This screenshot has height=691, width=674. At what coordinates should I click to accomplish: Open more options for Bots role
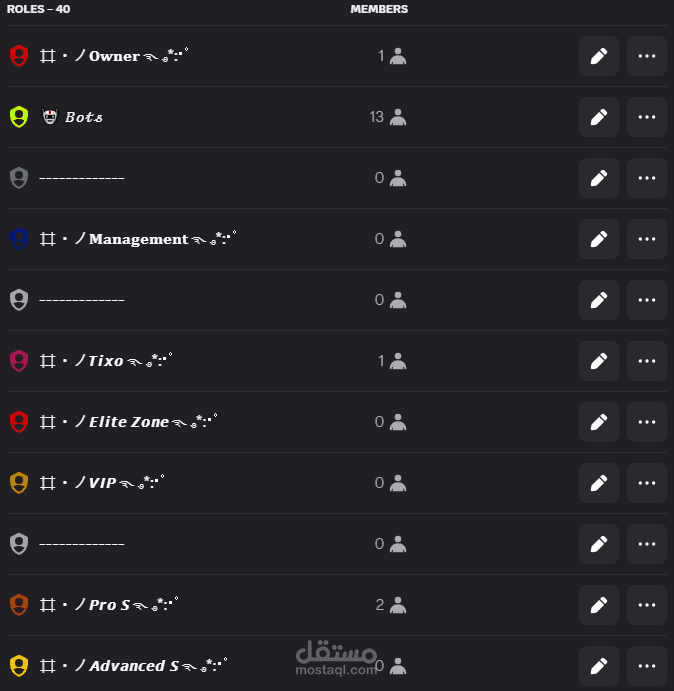coord(647,117)
